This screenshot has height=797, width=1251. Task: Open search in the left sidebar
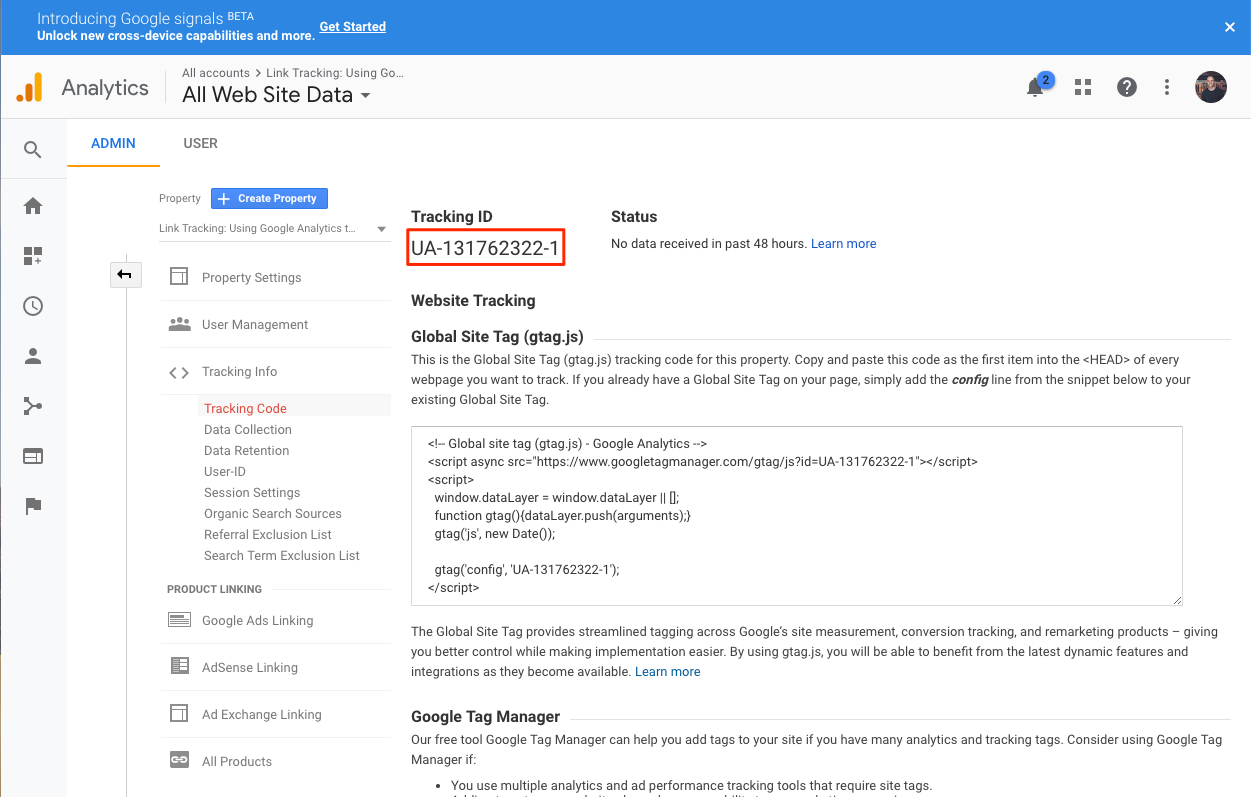click(x=33, y=148)
